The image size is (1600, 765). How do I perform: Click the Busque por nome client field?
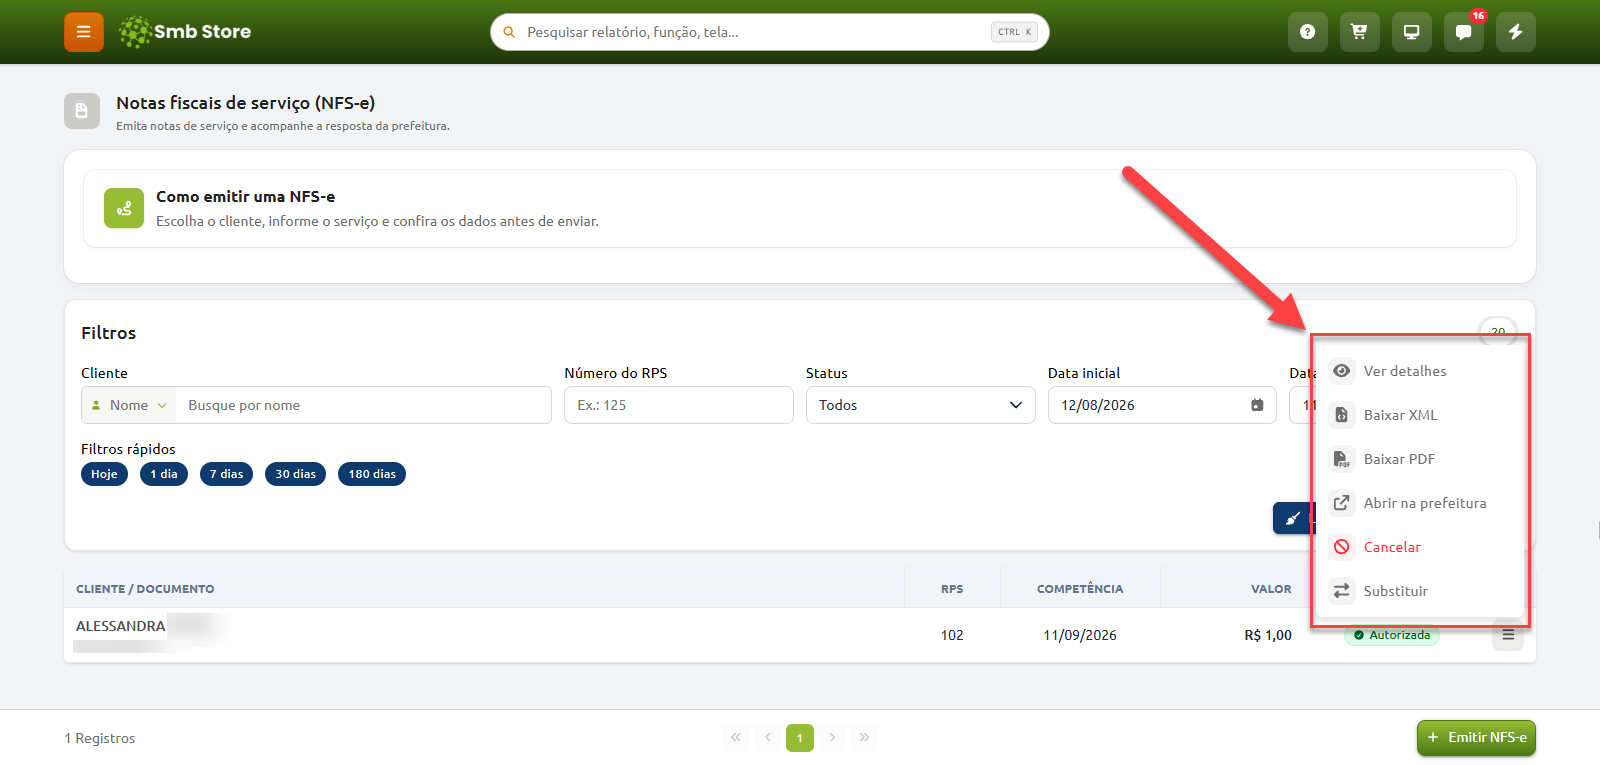(x=363, y=405)
